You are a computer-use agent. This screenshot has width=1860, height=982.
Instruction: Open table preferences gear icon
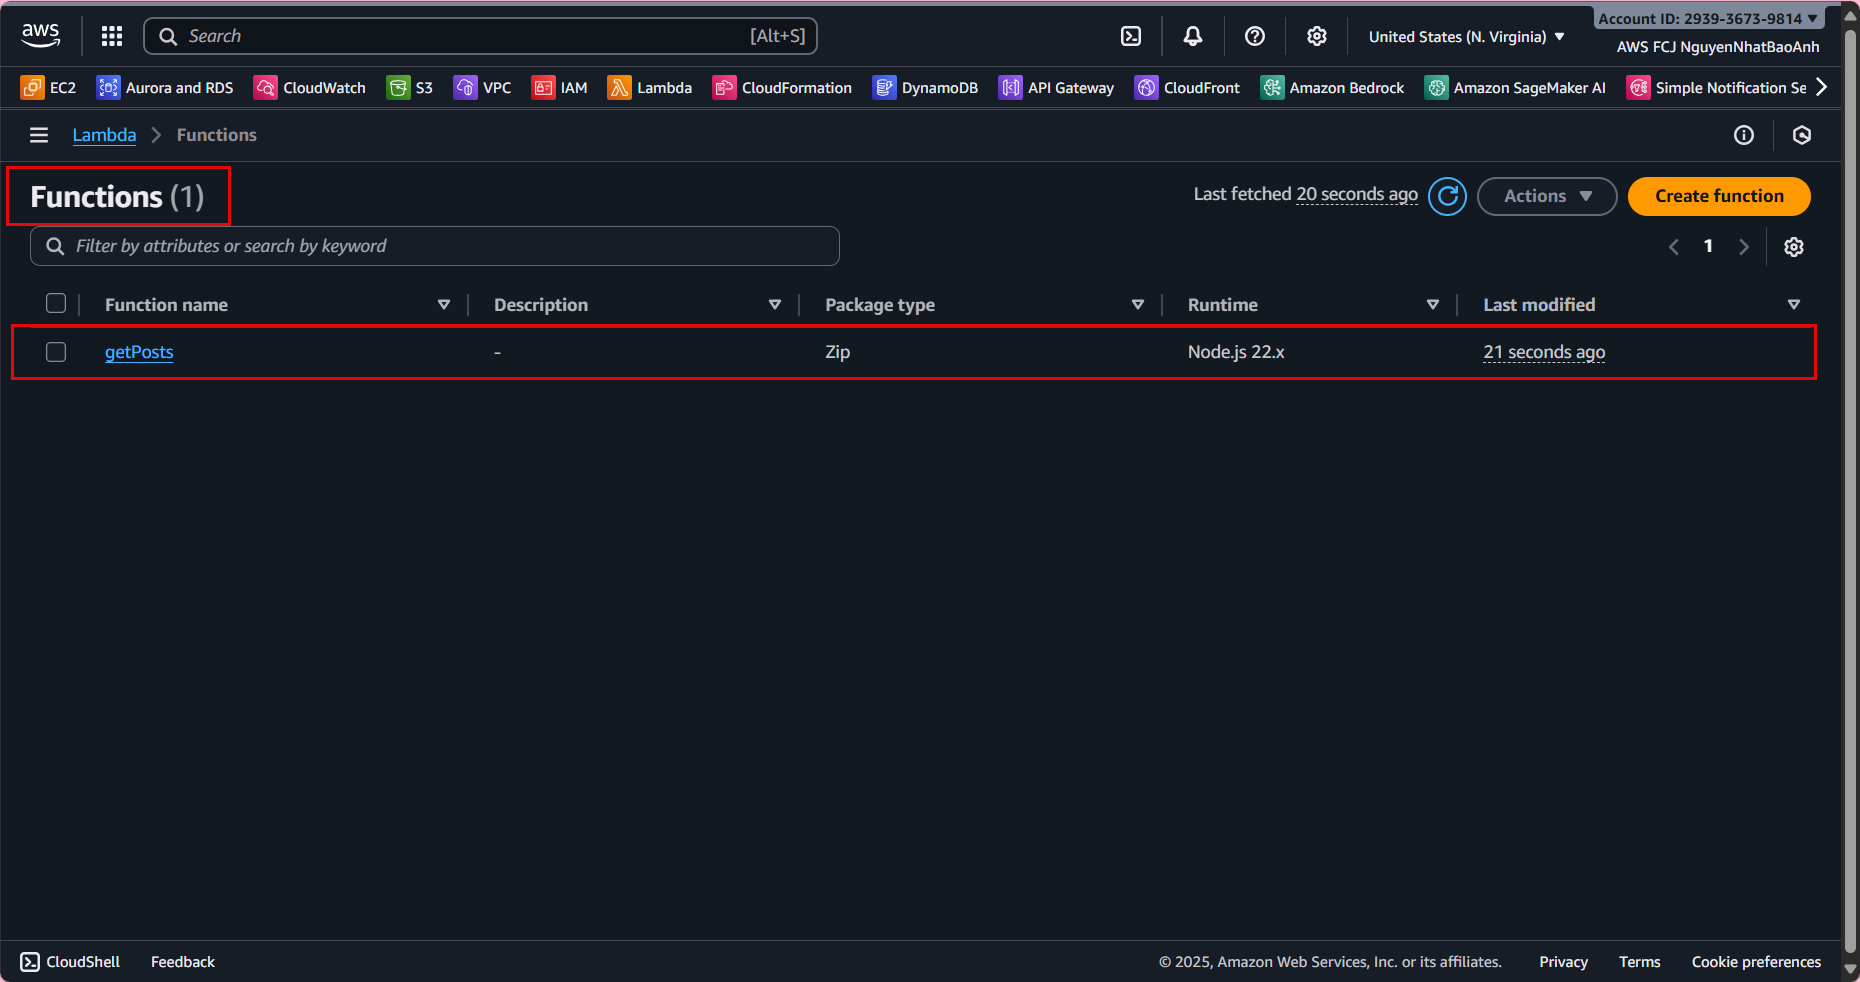coord(1794,247)
